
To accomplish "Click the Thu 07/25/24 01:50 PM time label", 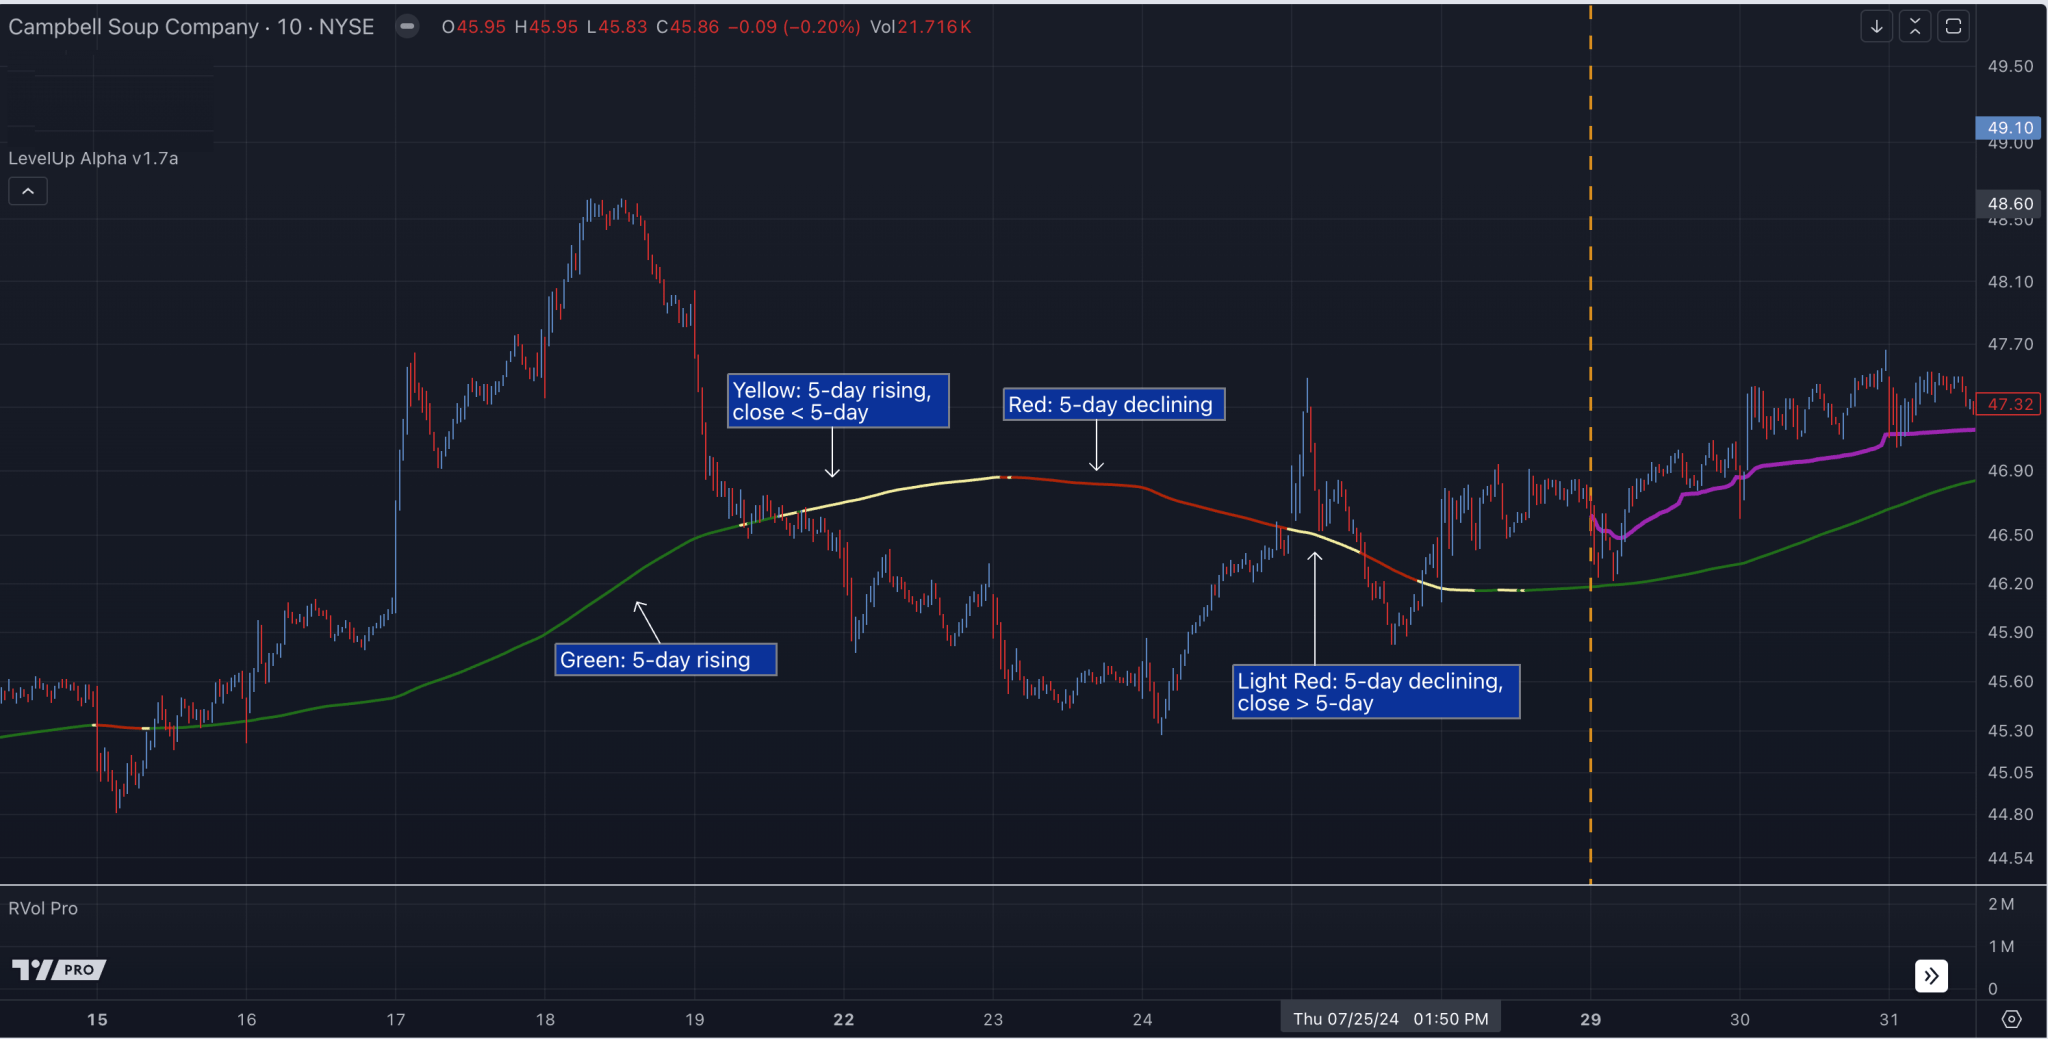I will point(1390,1019).
